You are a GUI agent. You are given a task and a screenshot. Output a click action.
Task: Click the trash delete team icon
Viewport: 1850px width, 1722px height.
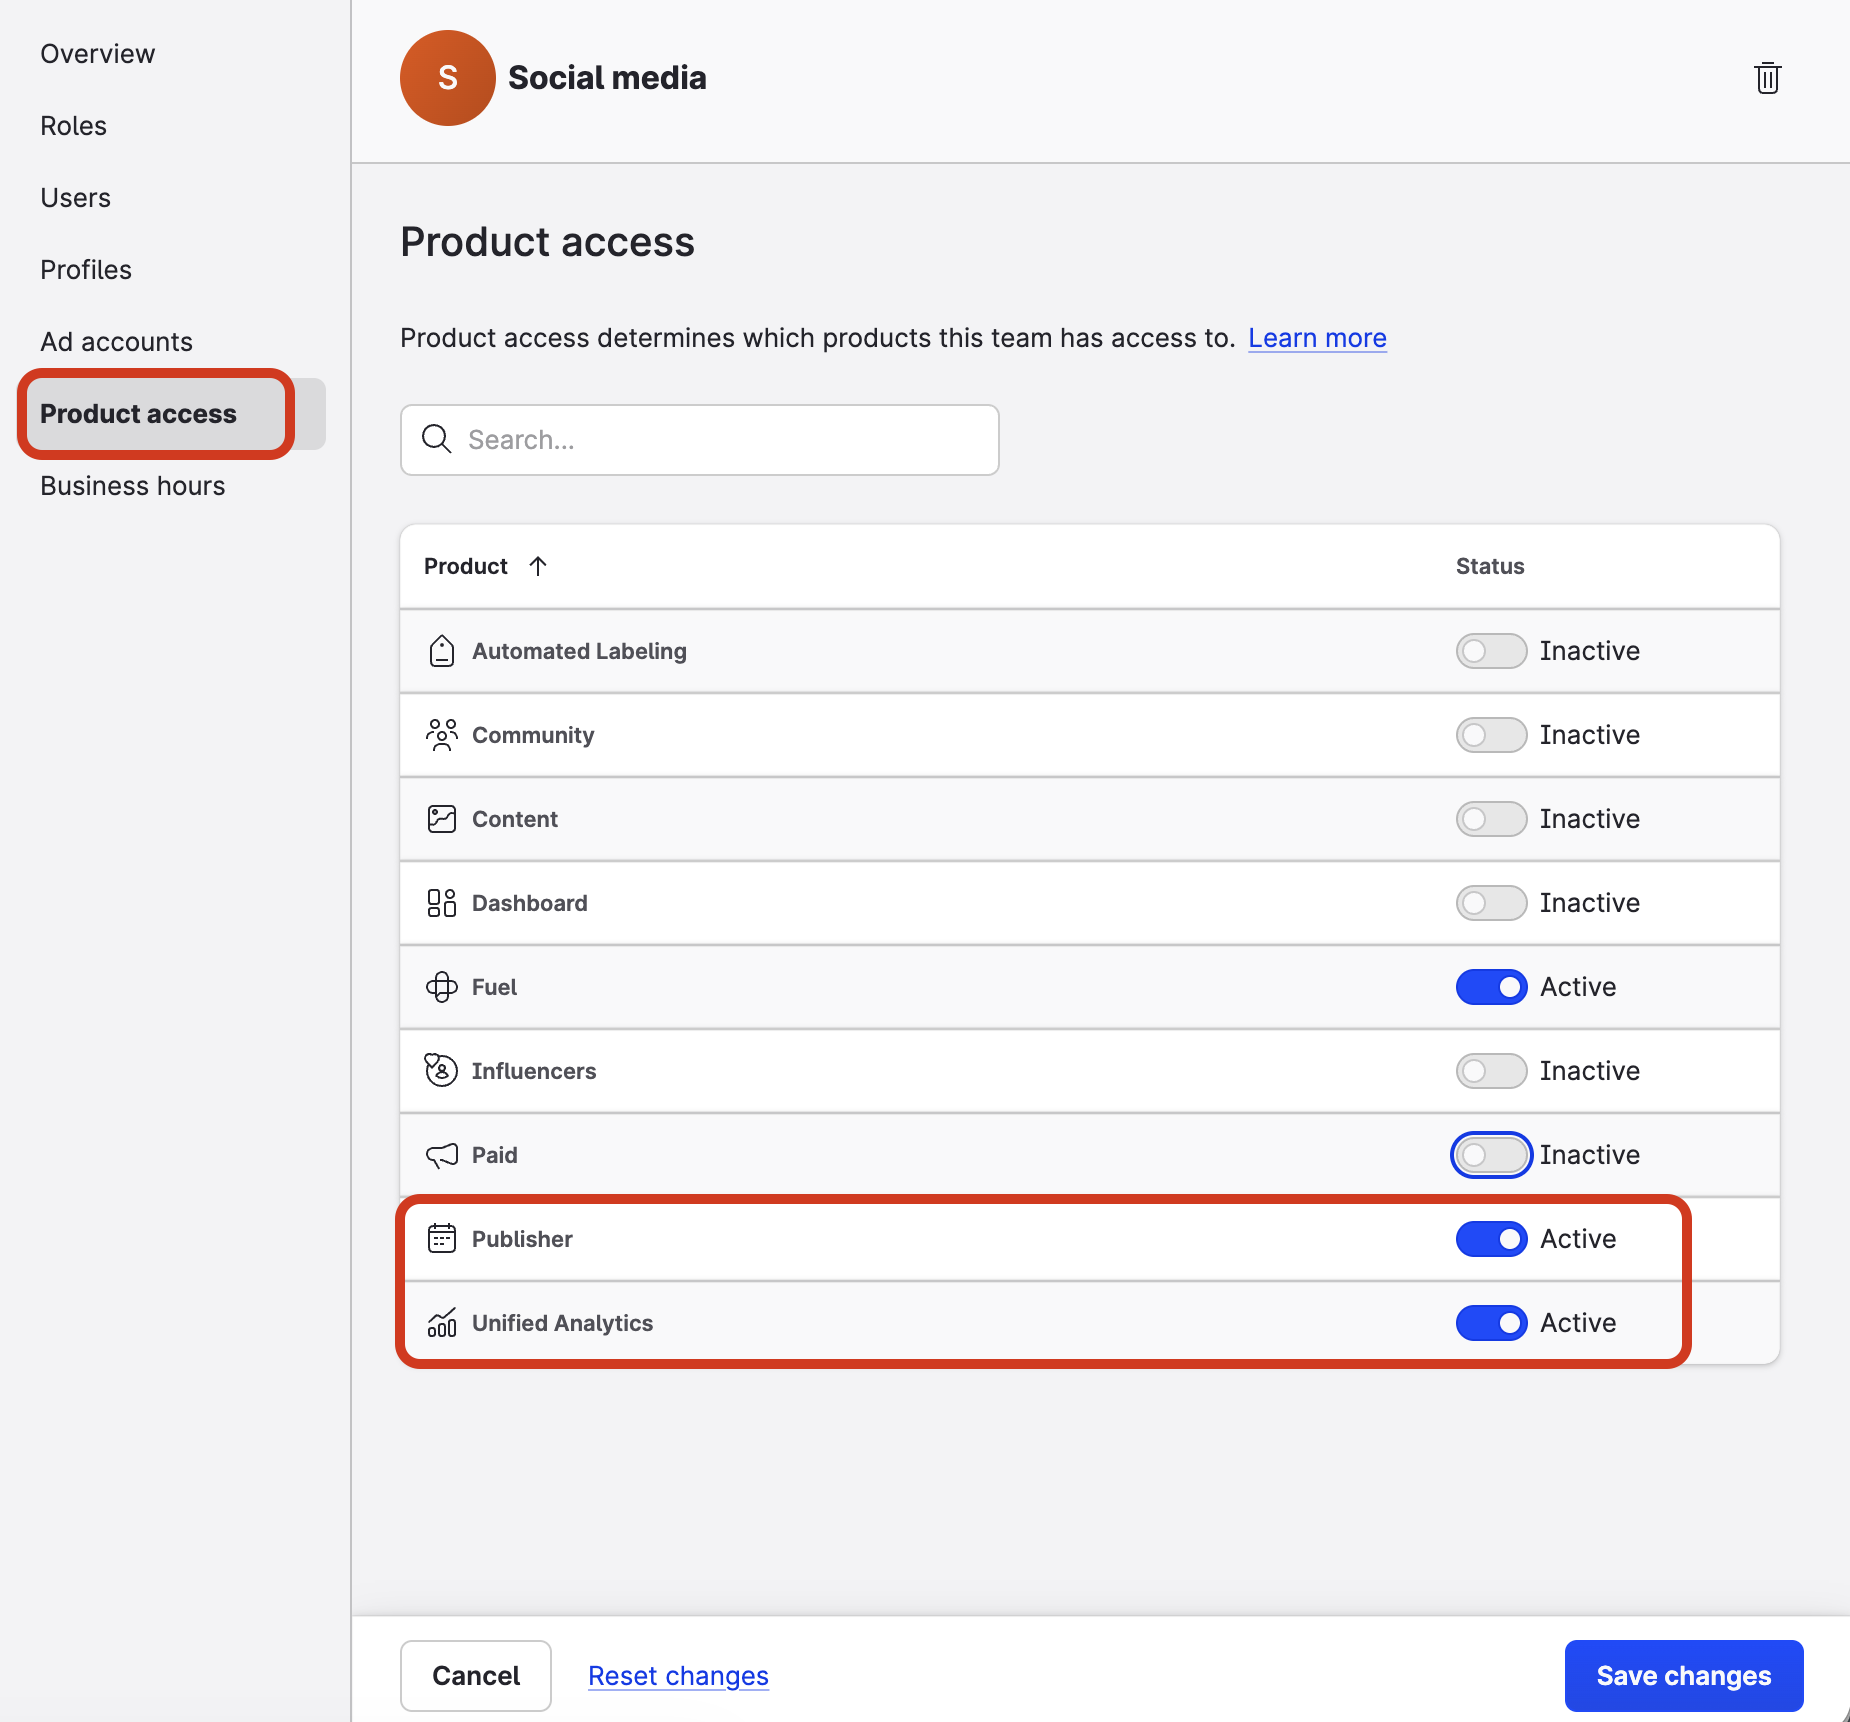pos(1767,78)
